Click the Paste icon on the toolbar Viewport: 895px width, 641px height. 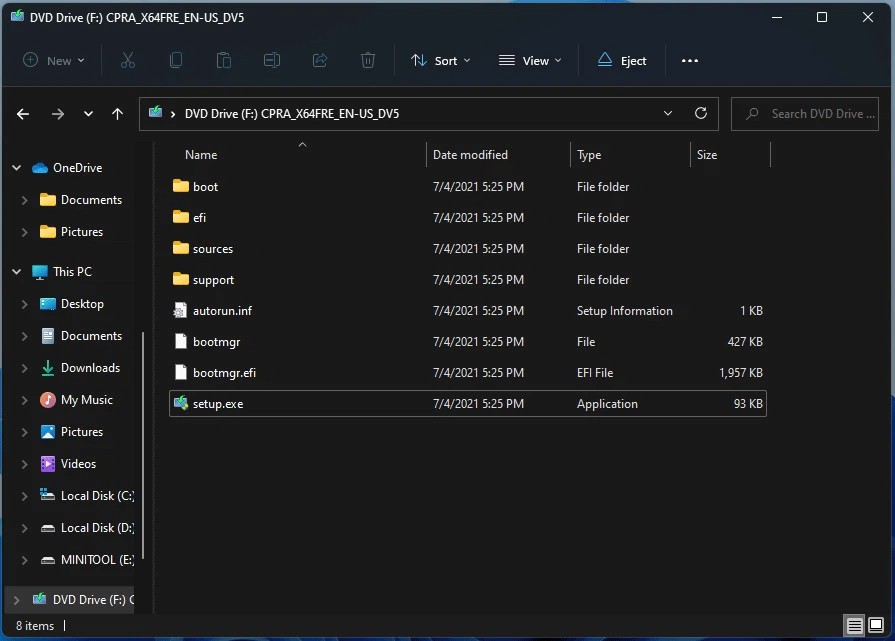click(x=223, y=60)
